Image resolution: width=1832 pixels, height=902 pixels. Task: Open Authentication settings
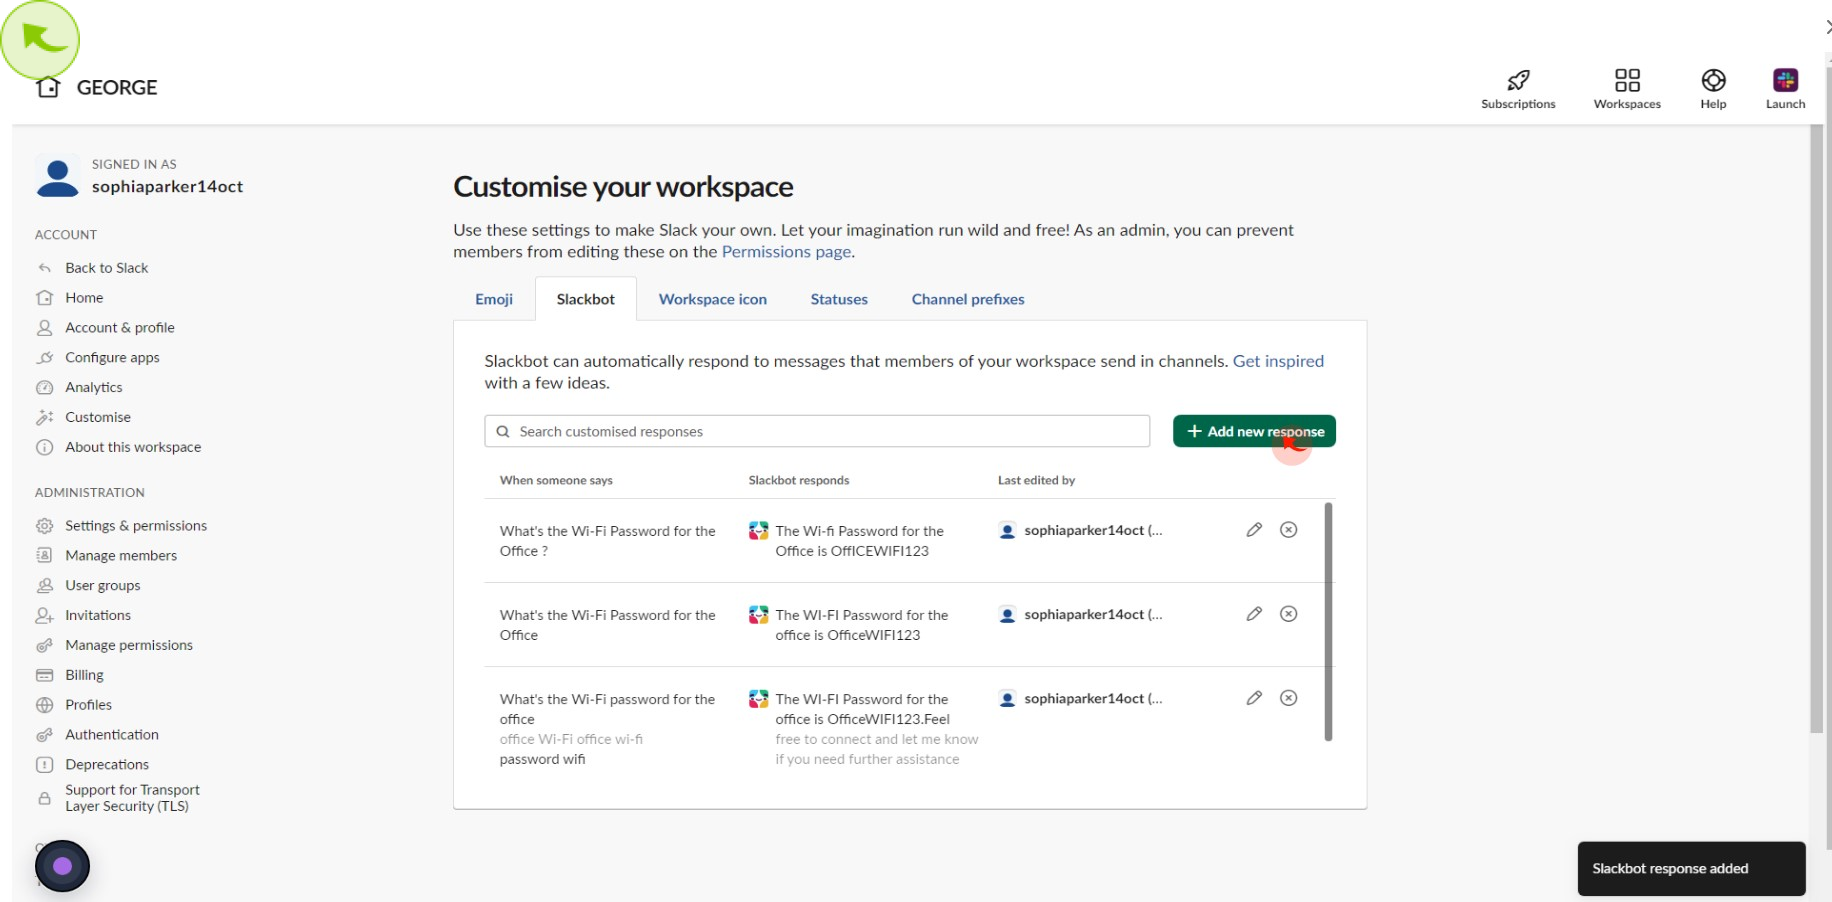click(x=112, y=735)
